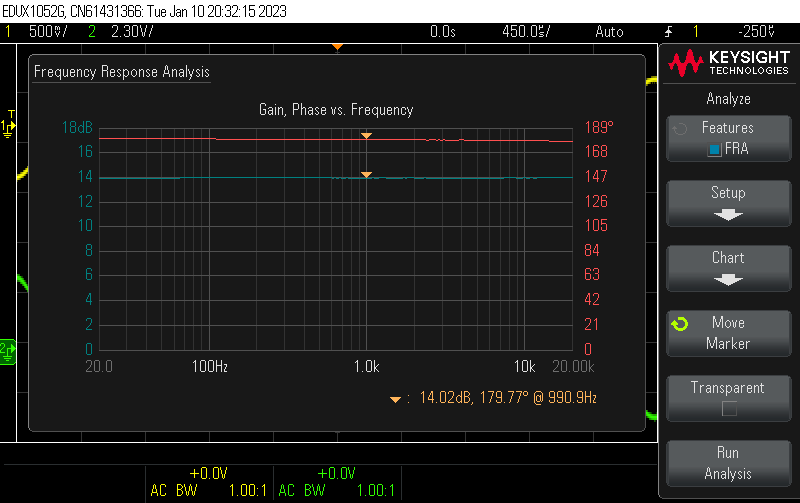Screen dimensions: 800x503
Task: Click the 147 phase axis label
Action: [x=596, y=177]
